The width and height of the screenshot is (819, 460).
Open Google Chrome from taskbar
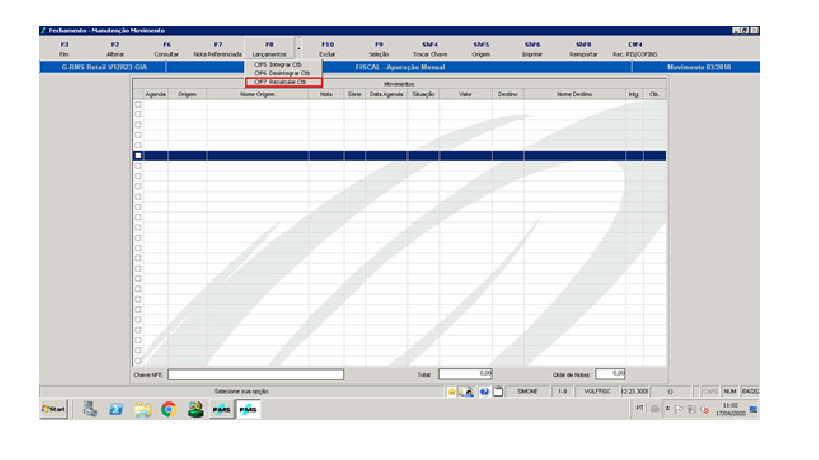(x=168, y=409)
